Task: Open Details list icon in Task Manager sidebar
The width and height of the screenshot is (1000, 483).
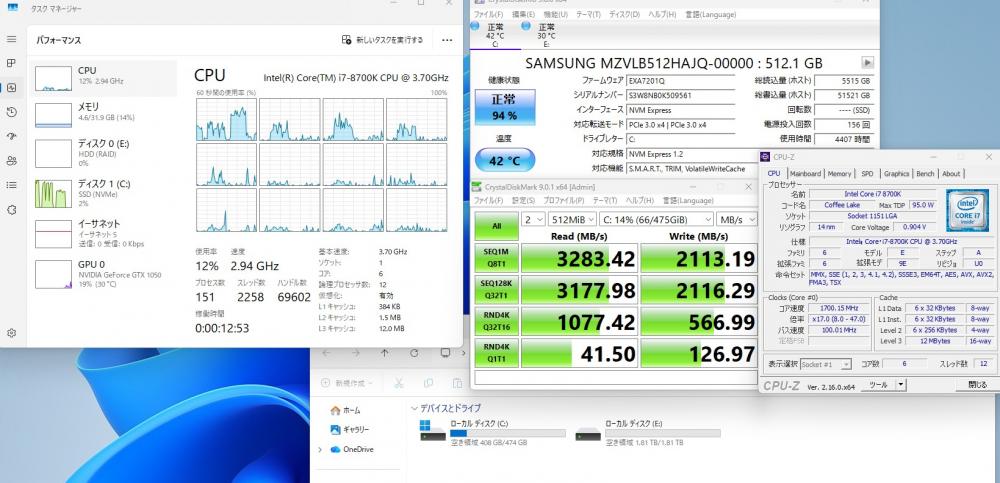Action: (11, 185)
